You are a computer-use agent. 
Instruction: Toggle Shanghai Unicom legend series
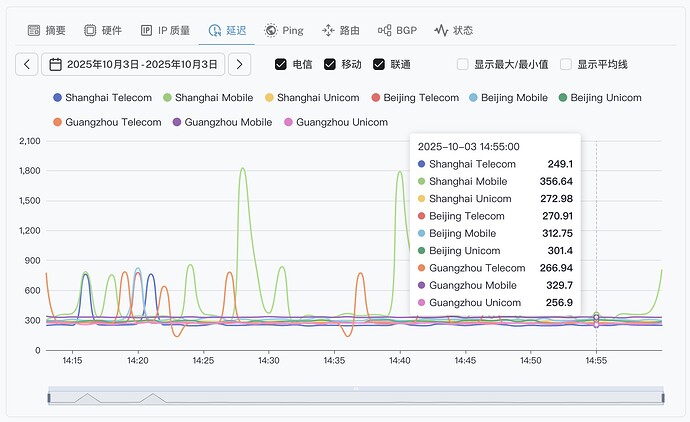(312, 98)
